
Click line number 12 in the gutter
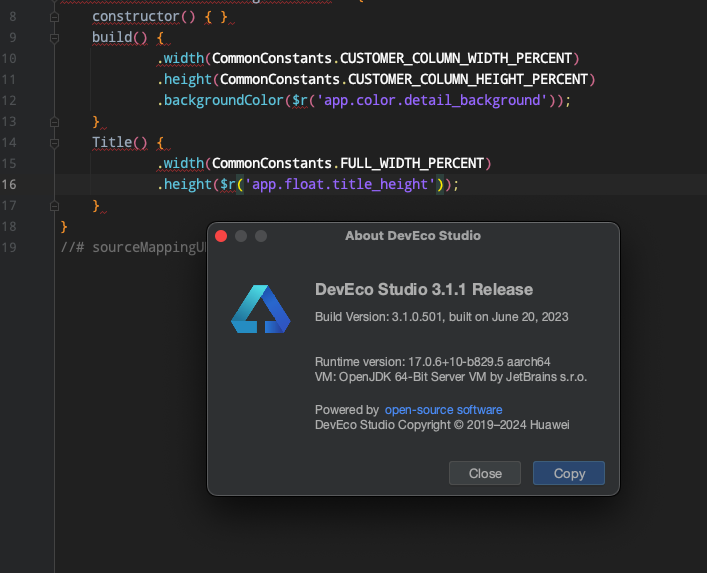[9, 101]
